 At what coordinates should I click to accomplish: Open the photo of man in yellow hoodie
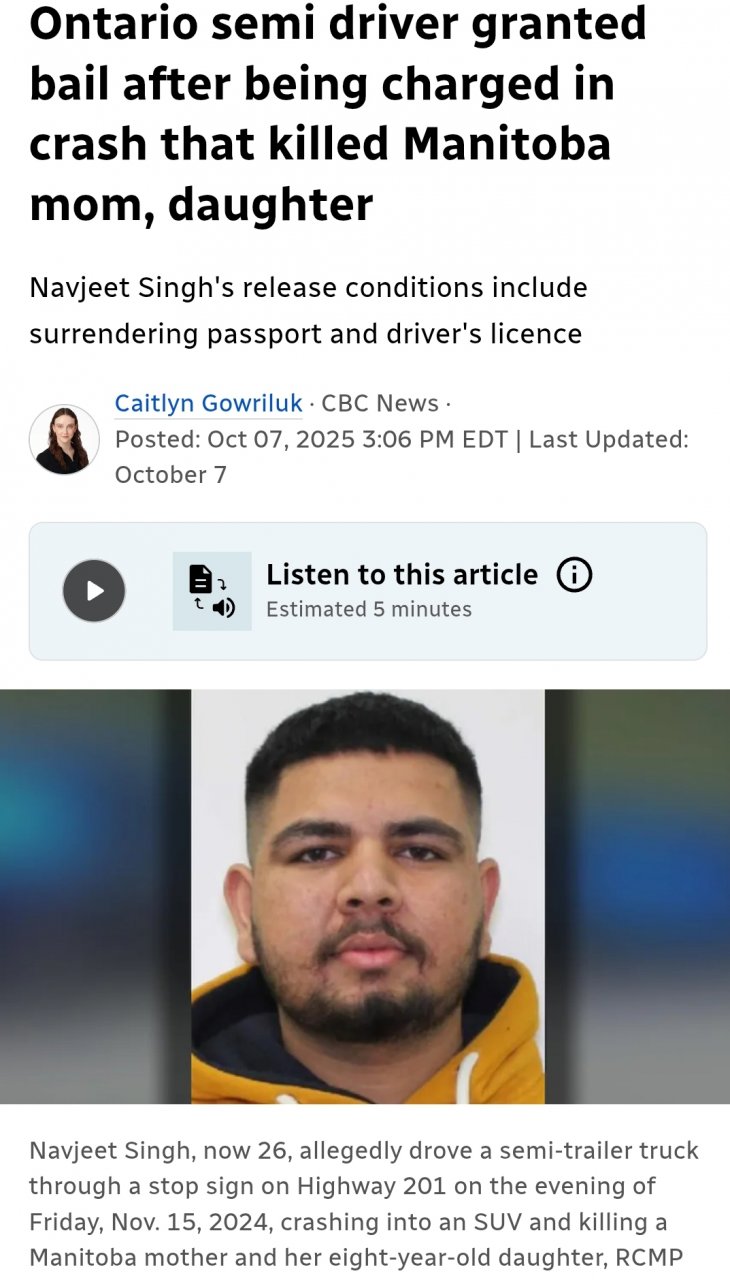(x=368, y=897)
